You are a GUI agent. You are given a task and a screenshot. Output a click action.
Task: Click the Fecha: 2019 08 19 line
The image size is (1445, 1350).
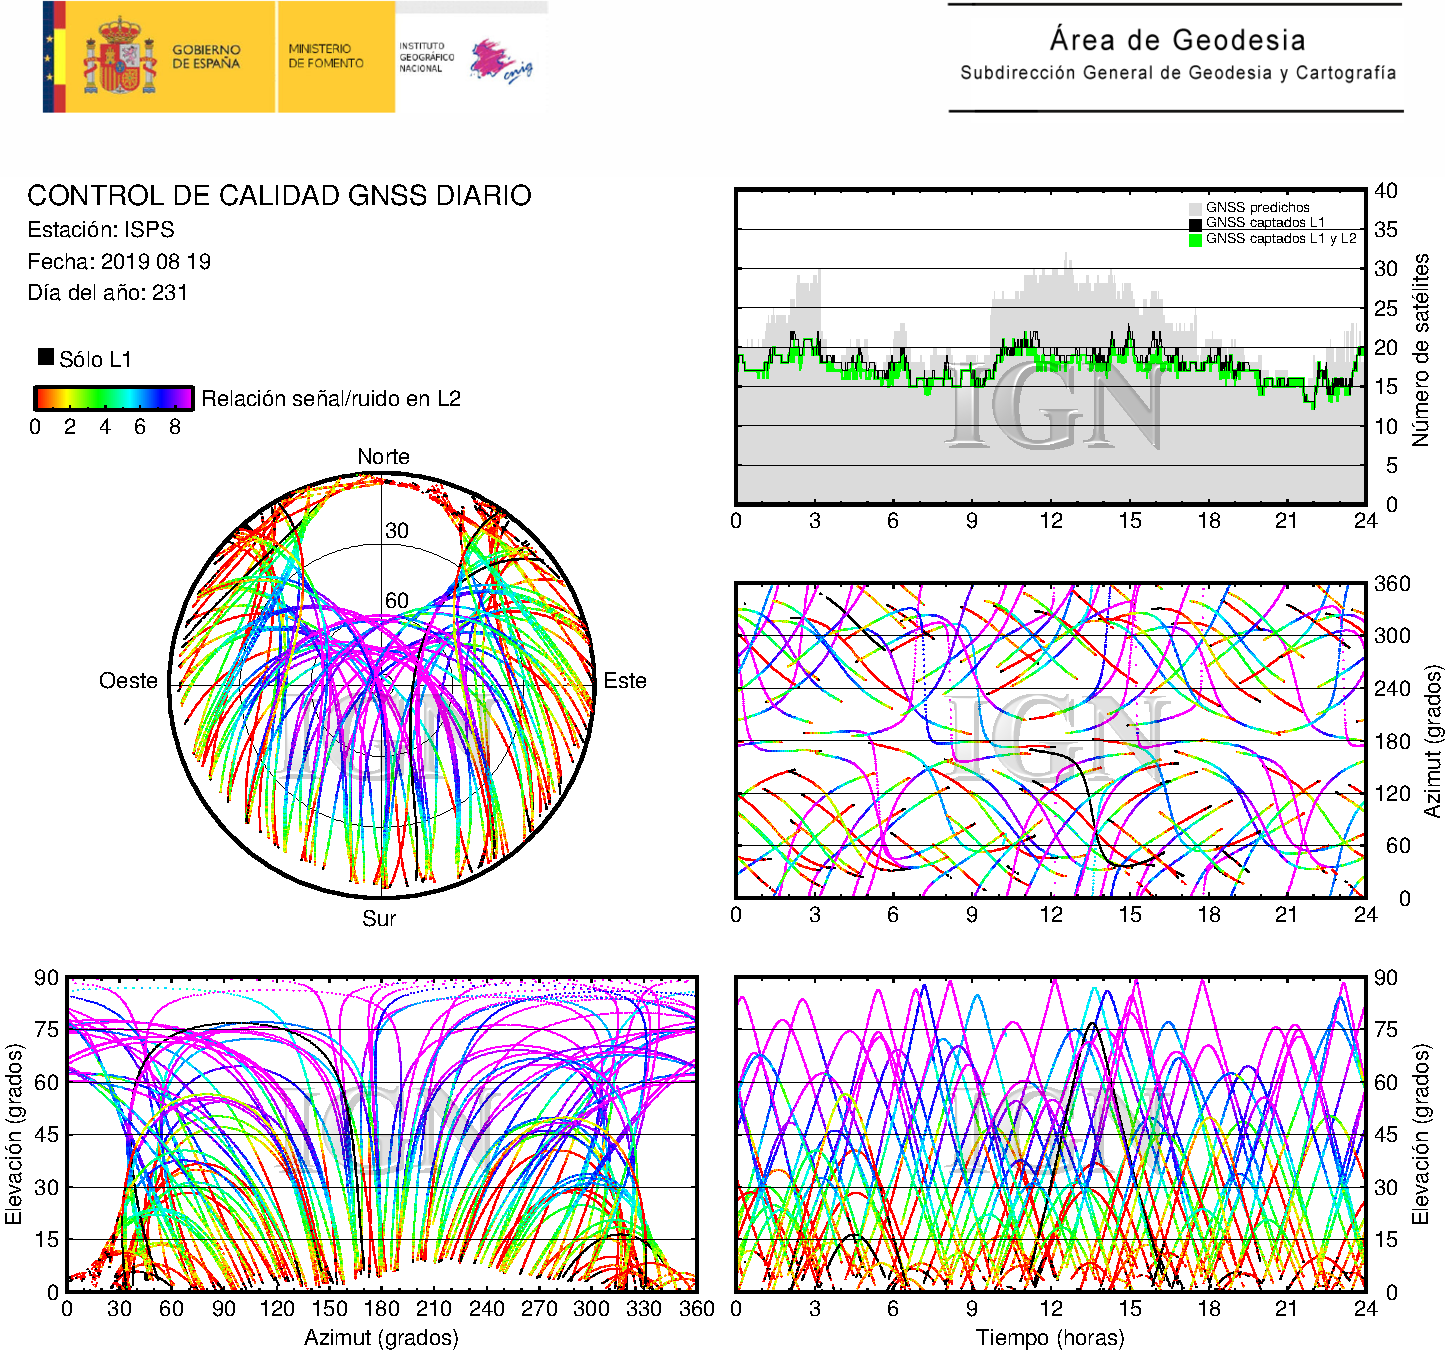[119, 262]
